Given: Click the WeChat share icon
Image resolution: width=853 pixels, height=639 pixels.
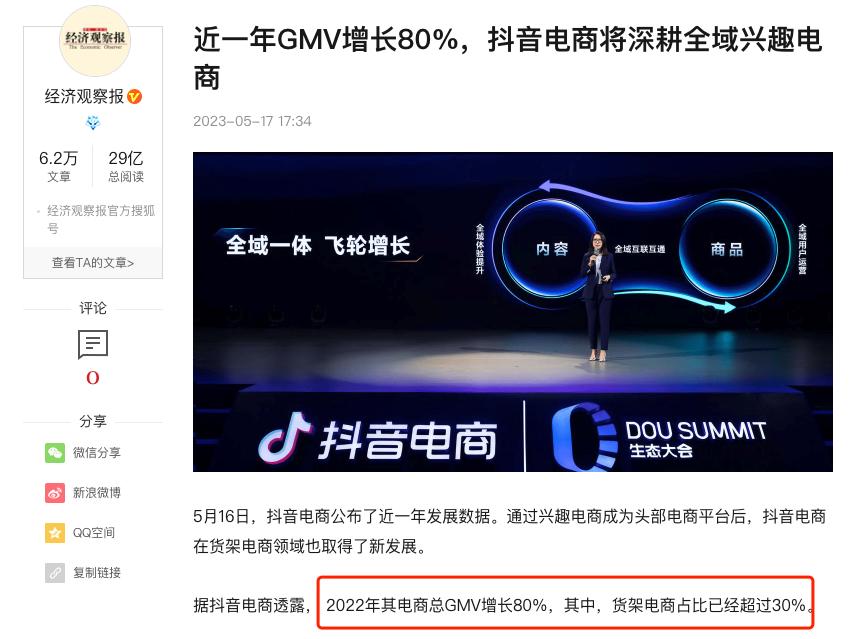Looking at the screenshot, I should tap(55, 452).
